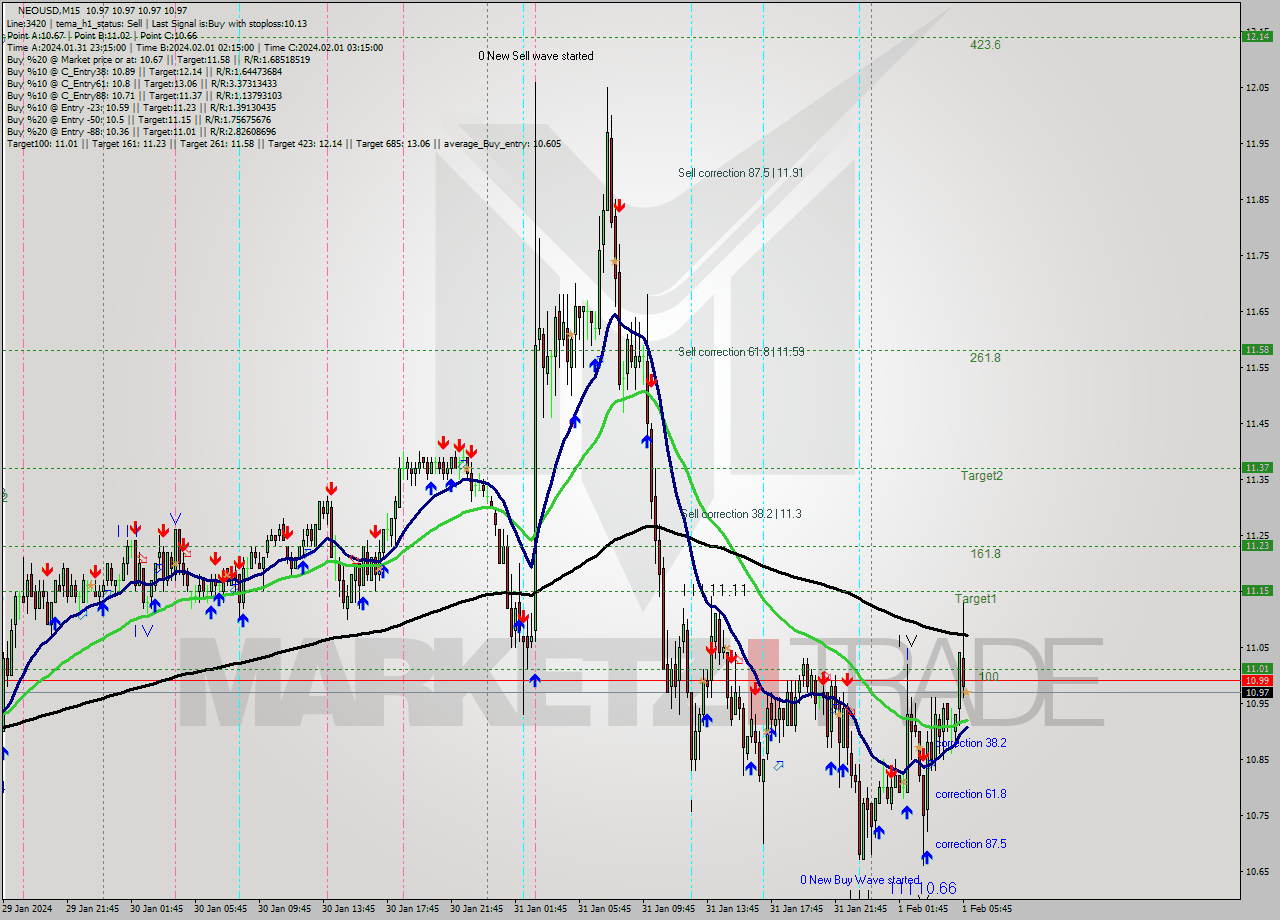1280x920 pixels.
Task: Click the '30 Jan 13:45' time axis label
Action: point(349,908)
